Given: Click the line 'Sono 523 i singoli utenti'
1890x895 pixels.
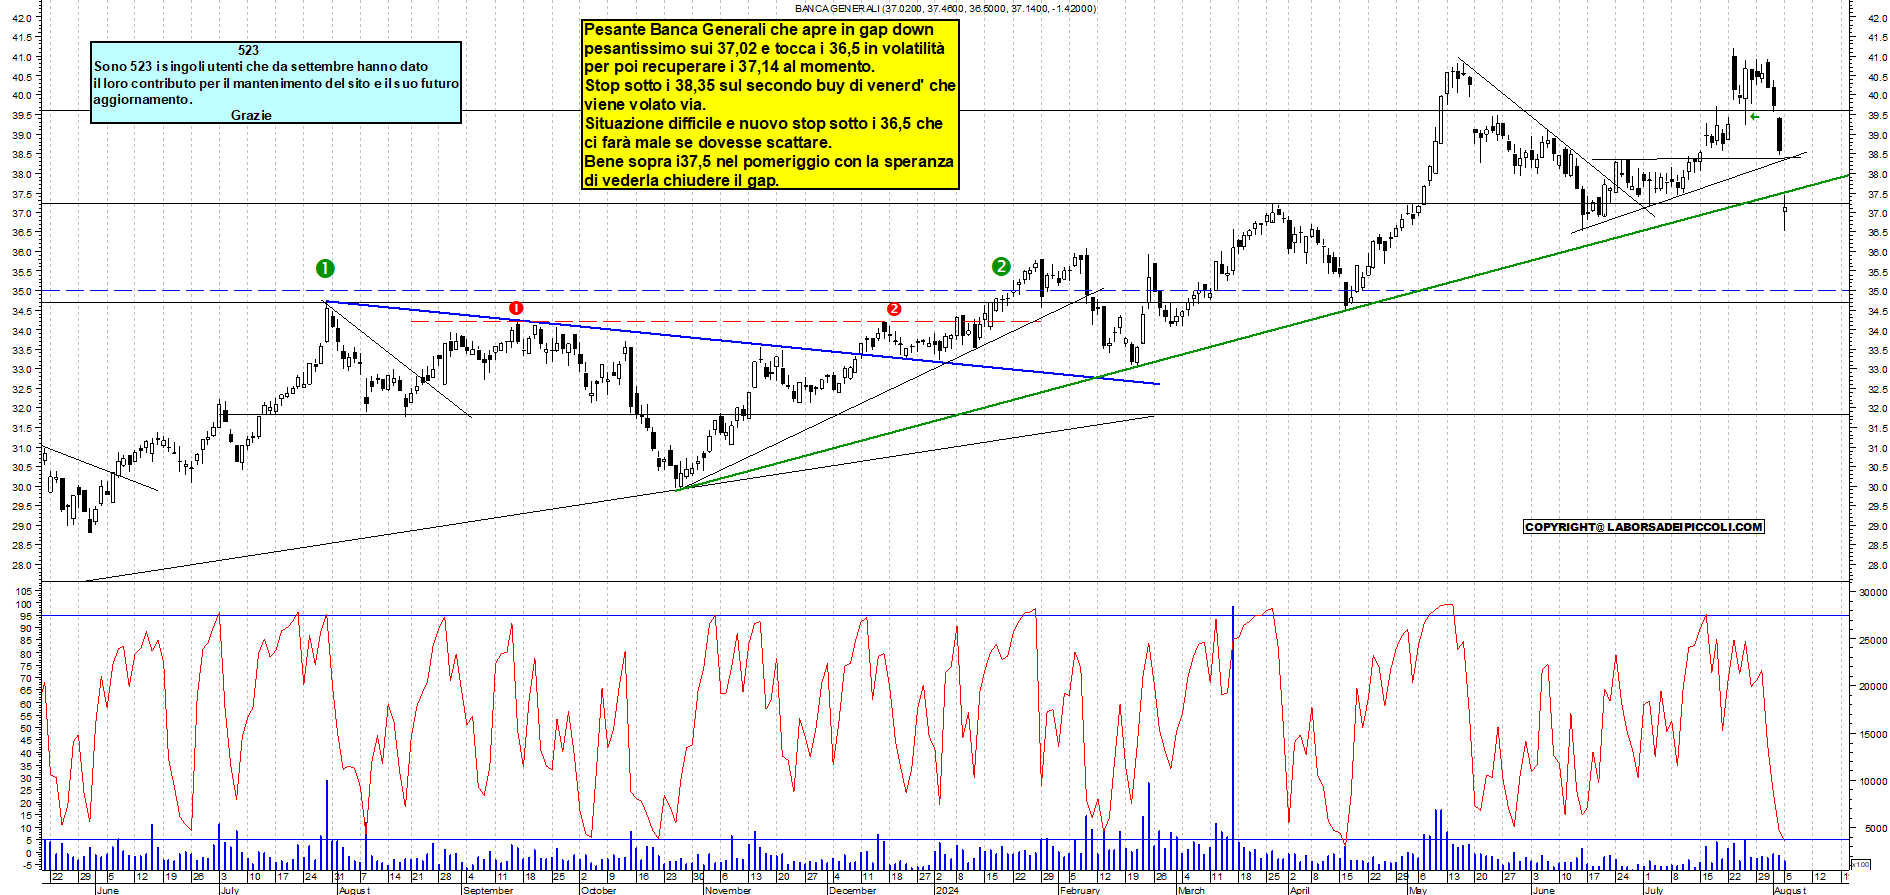Looking at the screenshot, I should click(x=261, y=66).
